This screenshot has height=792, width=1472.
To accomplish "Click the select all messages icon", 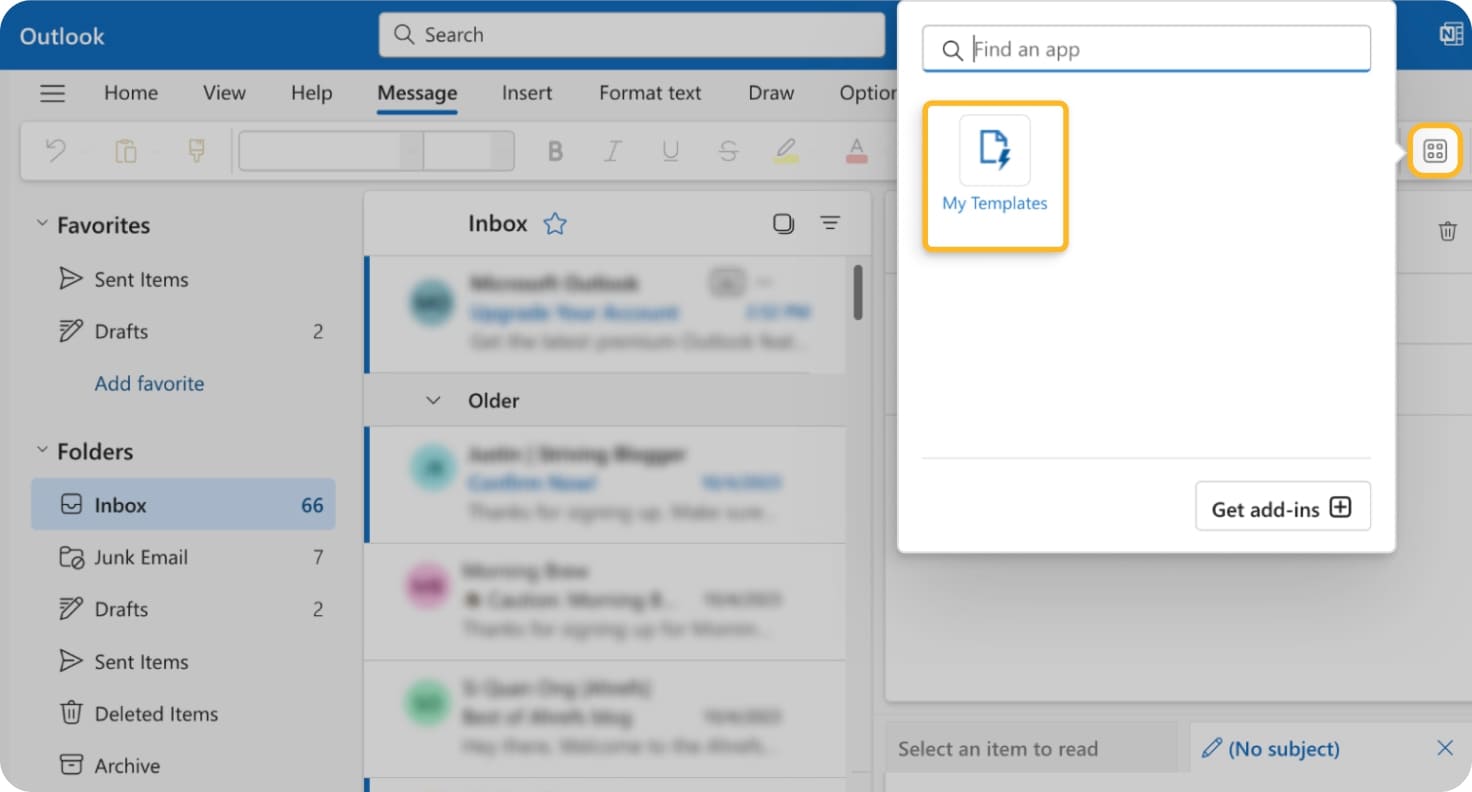I will coord(783,224).
